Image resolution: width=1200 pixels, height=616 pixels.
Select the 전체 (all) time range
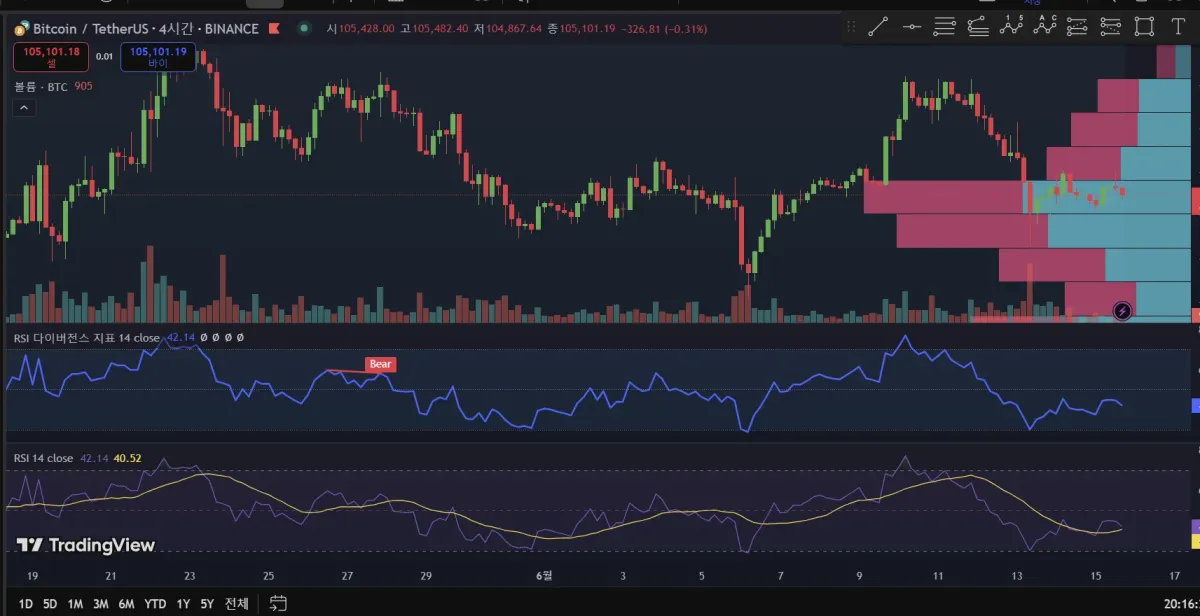pos(236,604)
